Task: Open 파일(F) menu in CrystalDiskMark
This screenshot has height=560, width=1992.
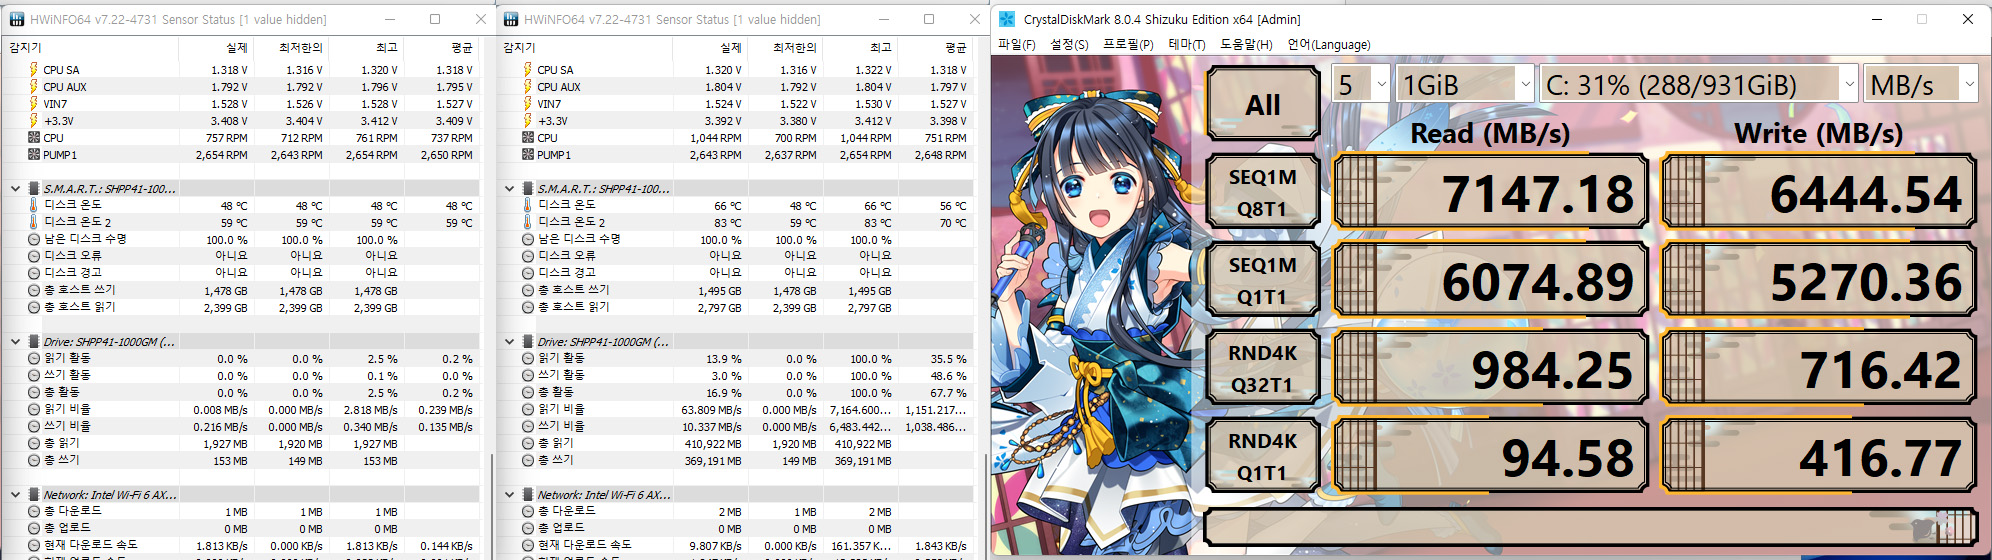Action: point(1016,44)
